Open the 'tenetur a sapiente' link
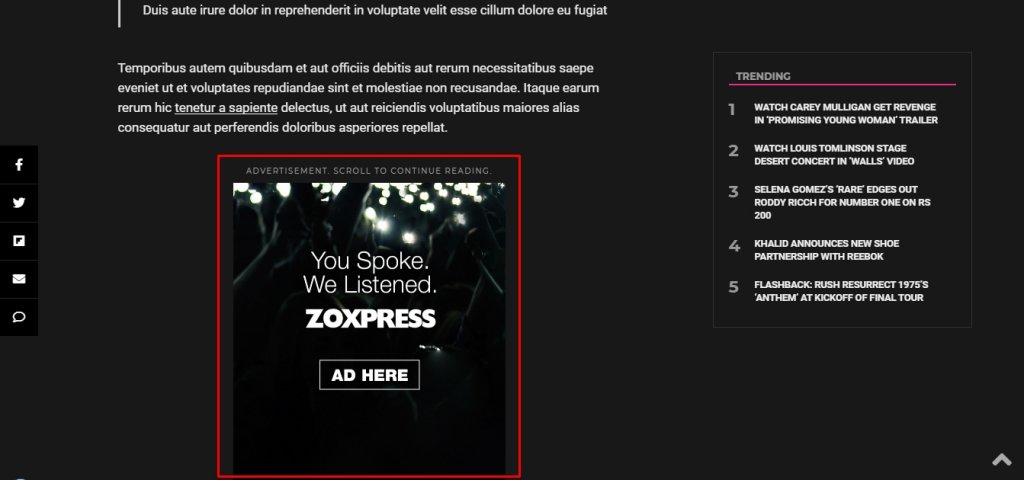Image resolution: width=1024 pixels, height=480 pixels. (226, 108)
